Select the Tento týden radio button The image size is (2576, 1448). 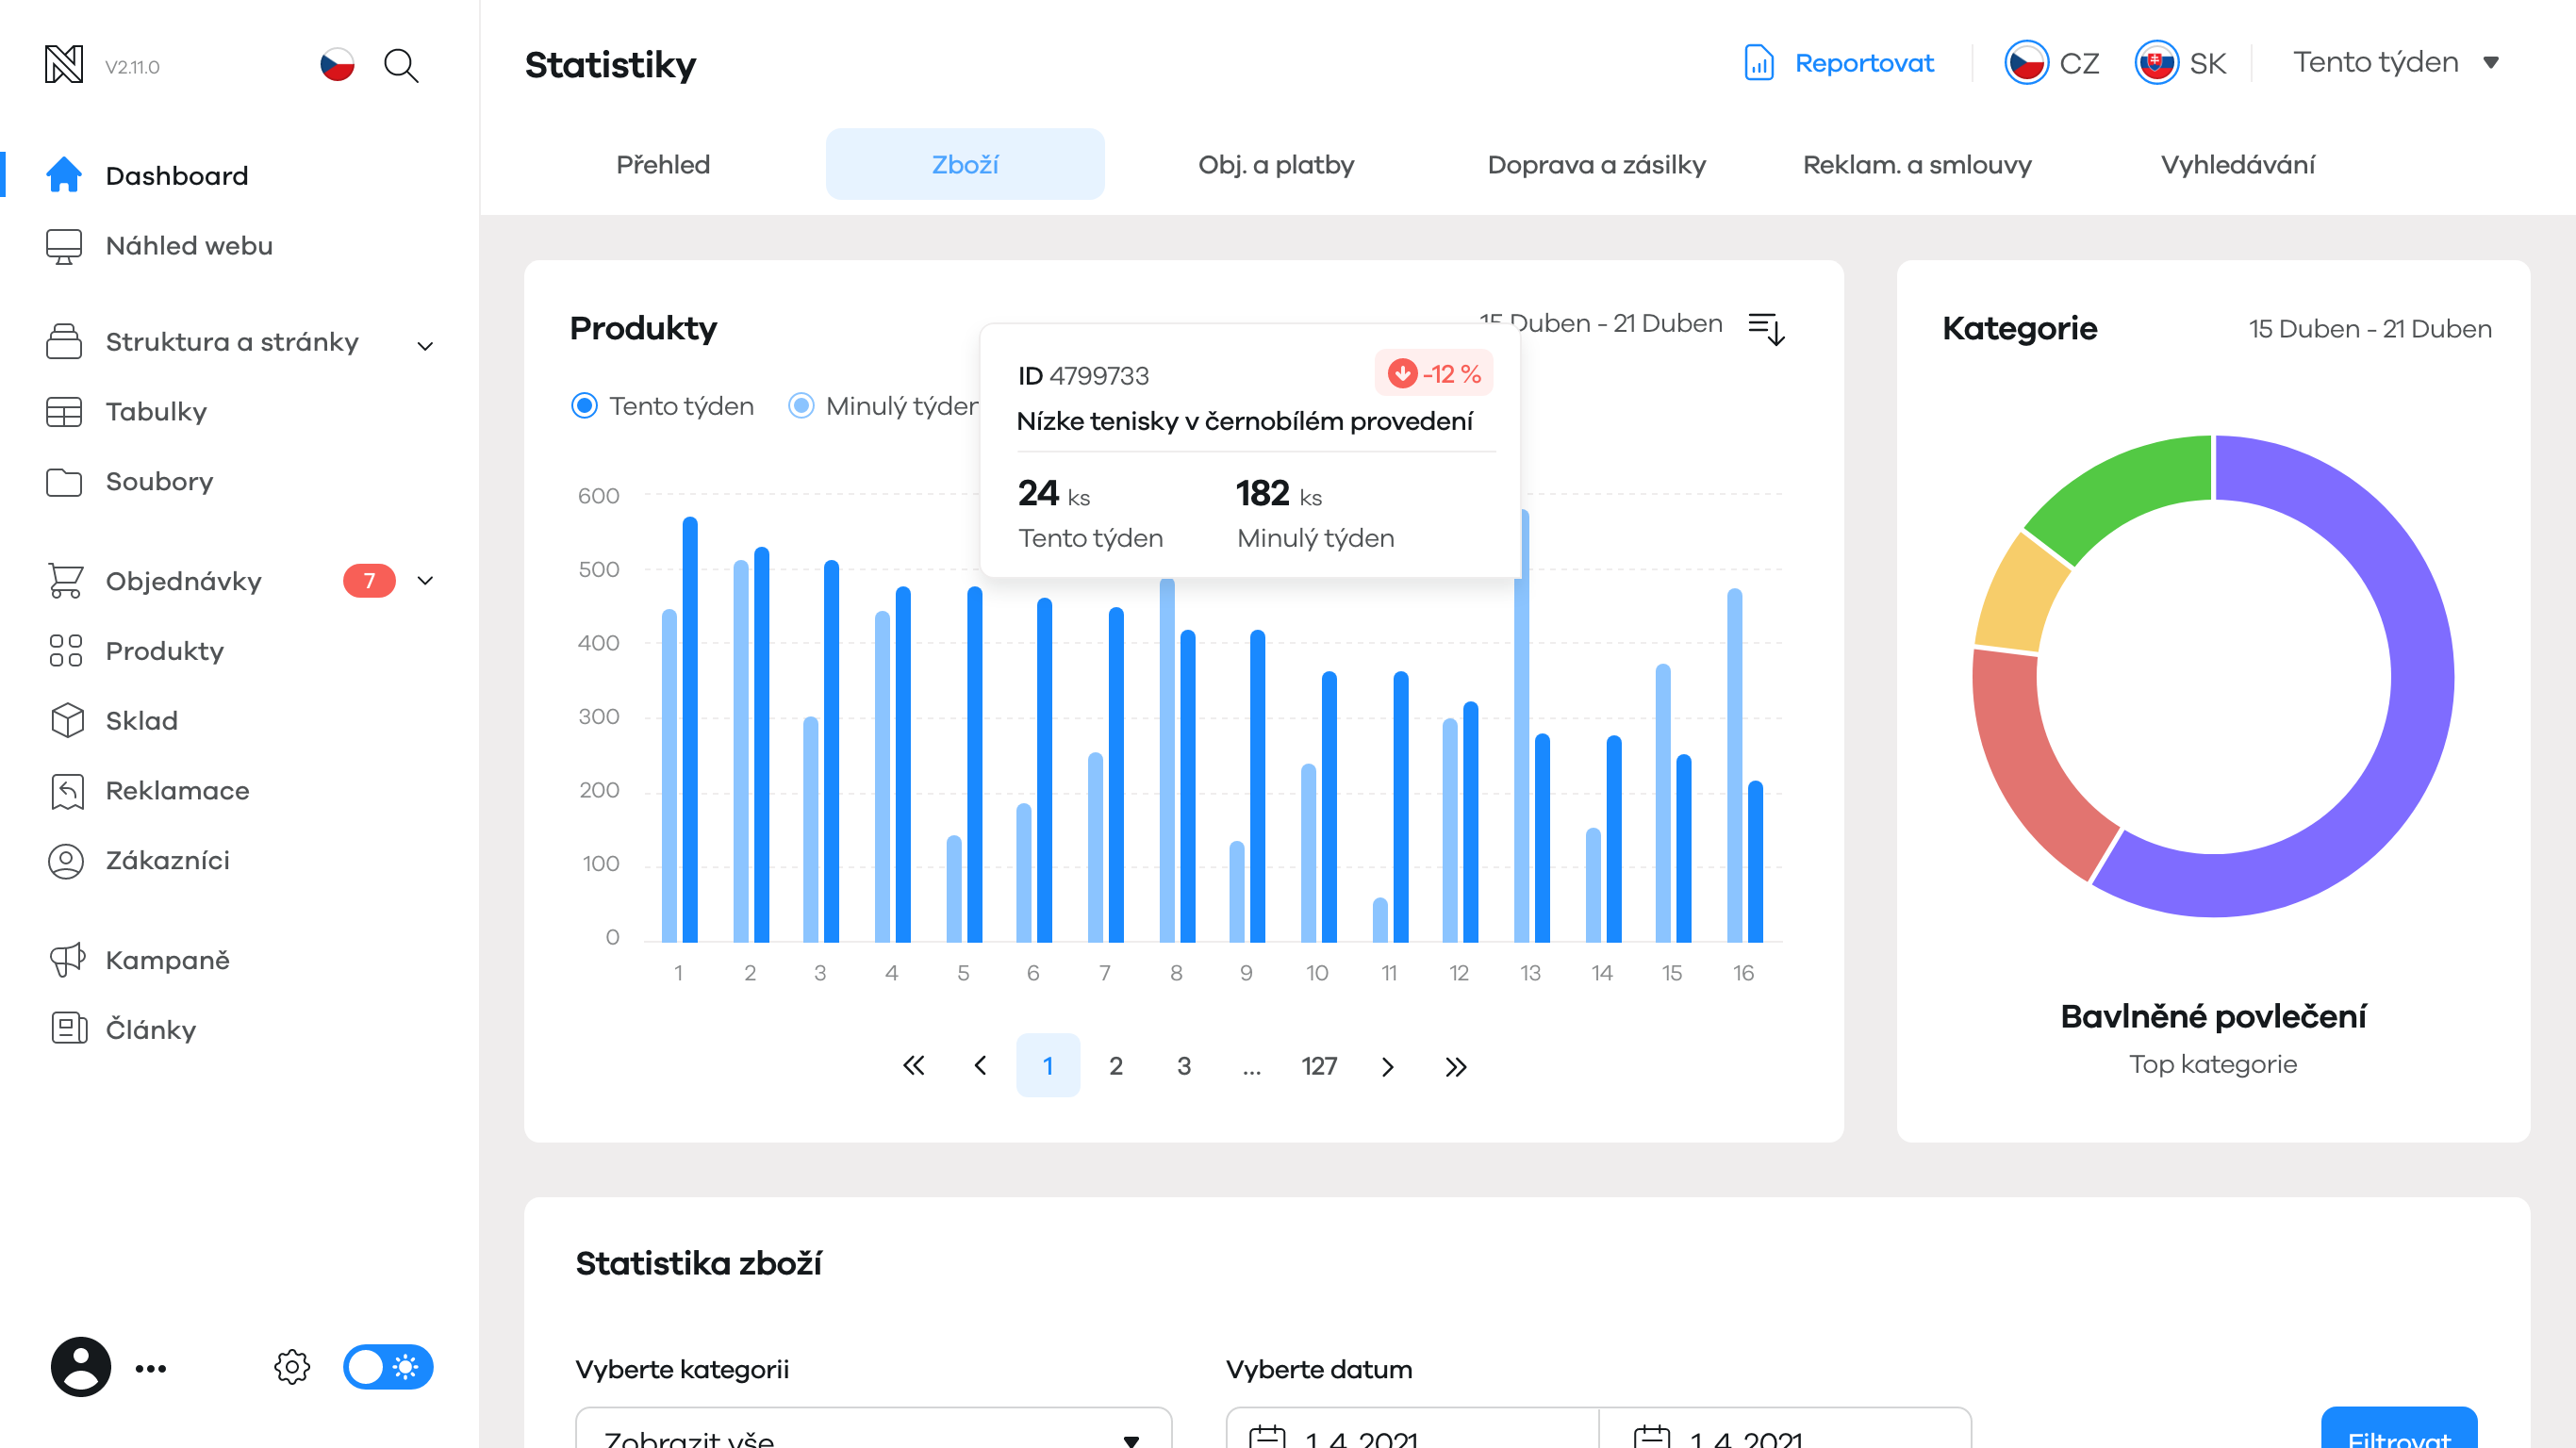pos(584,405)
